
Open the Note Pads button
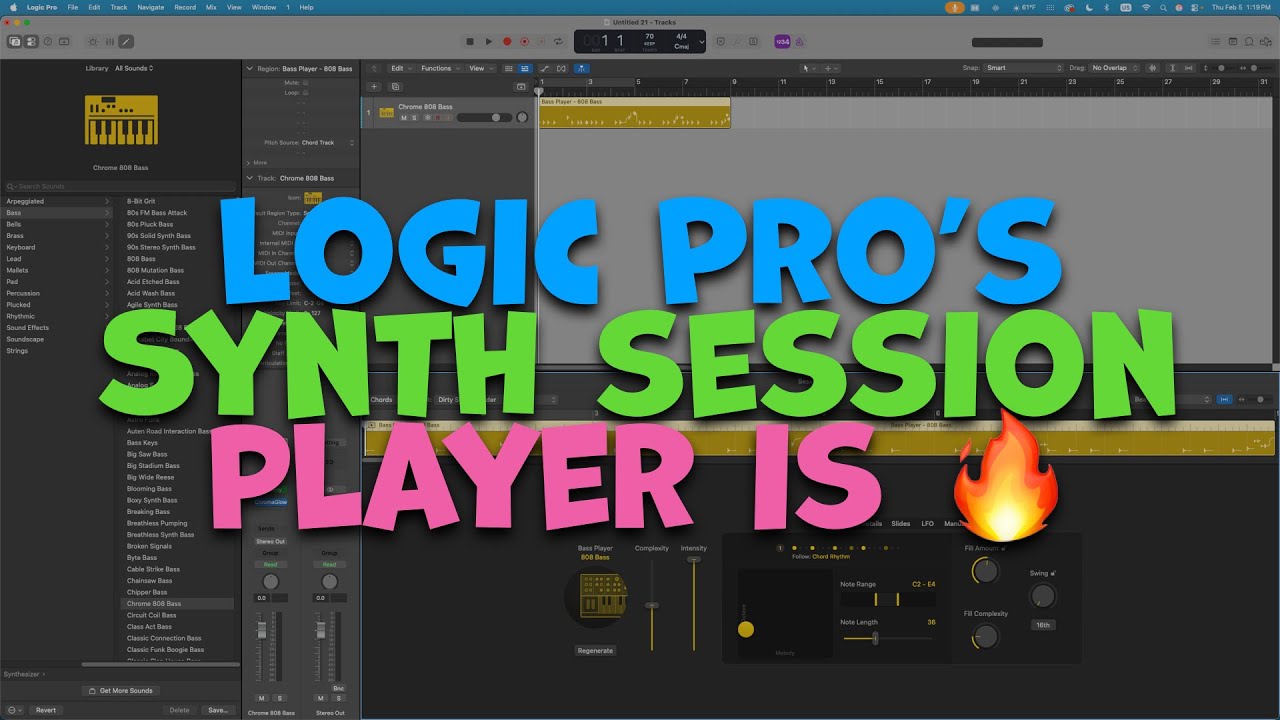pos(1232,41)
